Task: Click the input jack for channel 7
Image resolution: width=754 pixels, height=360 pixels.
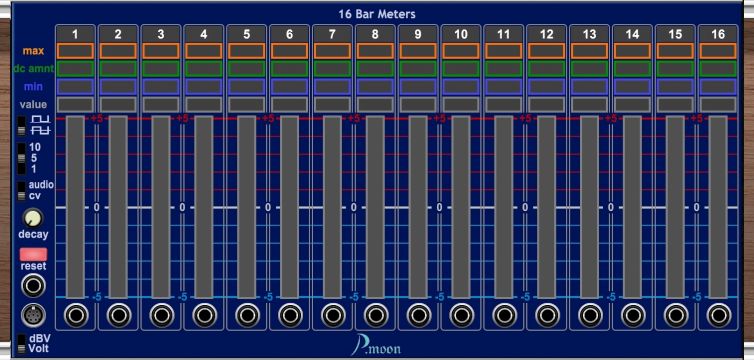Action: 333,316
